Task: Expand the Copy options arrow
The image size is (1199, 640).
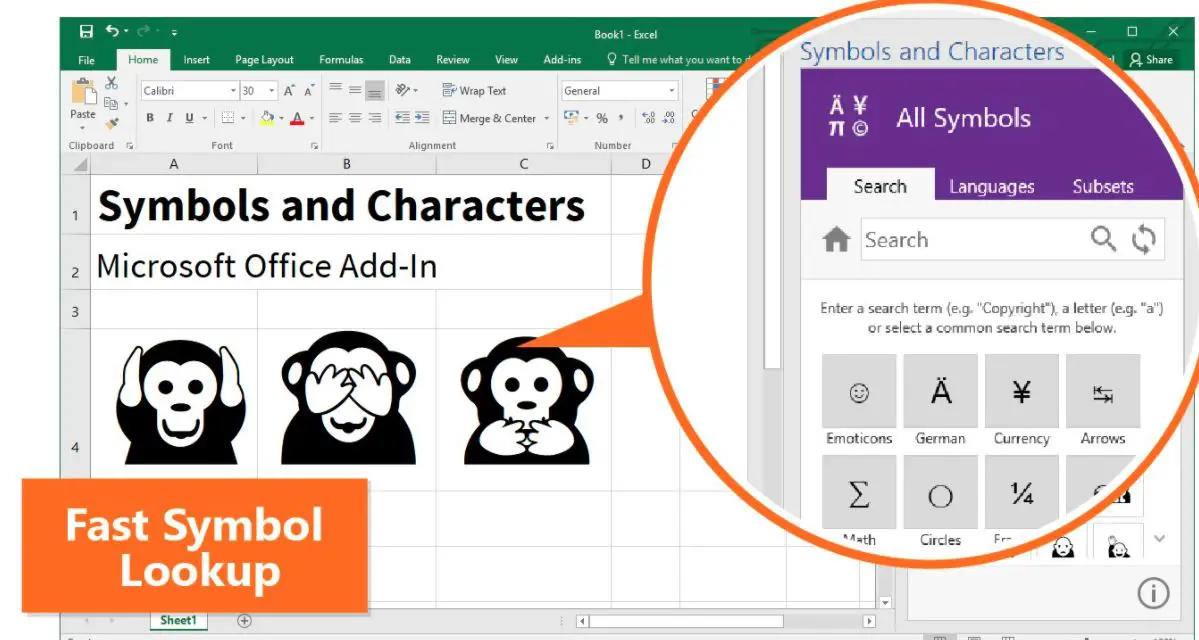Action: click(125, 104)
